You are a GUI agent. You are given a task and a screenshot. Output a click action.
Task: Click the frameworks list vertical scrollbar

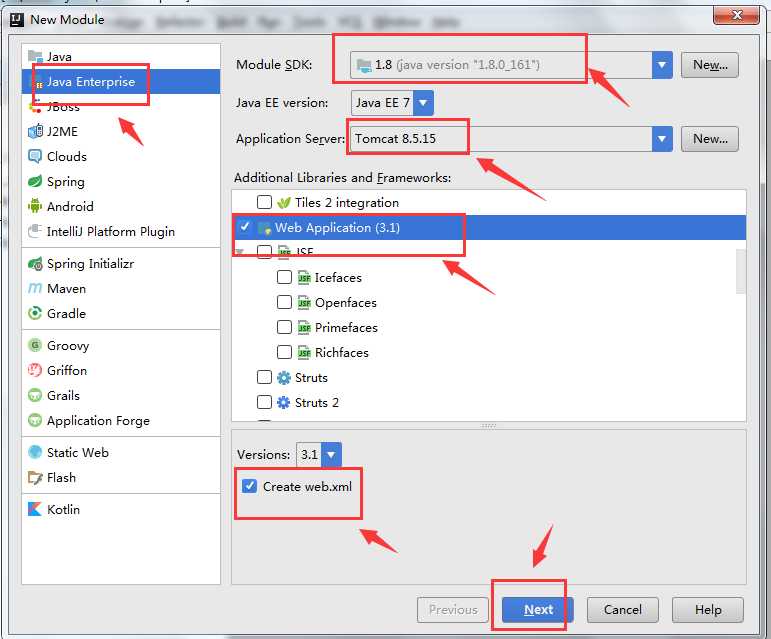click(741, 271)
